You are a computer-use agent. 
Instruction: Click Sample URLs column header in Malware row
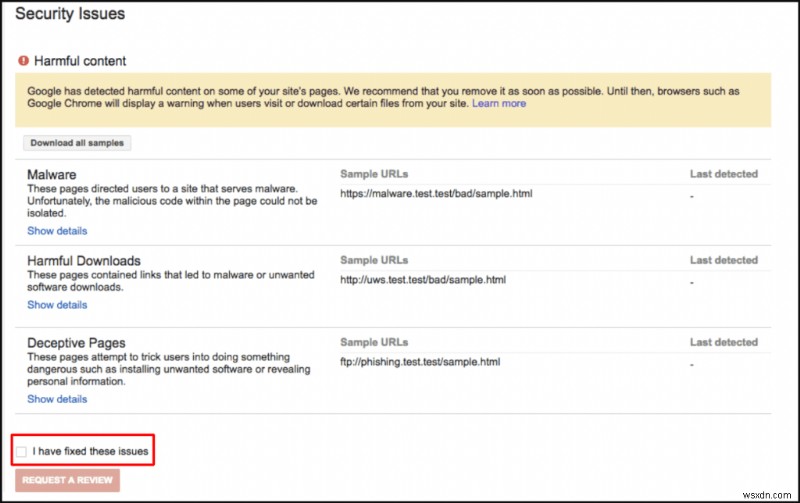point(374,174)
